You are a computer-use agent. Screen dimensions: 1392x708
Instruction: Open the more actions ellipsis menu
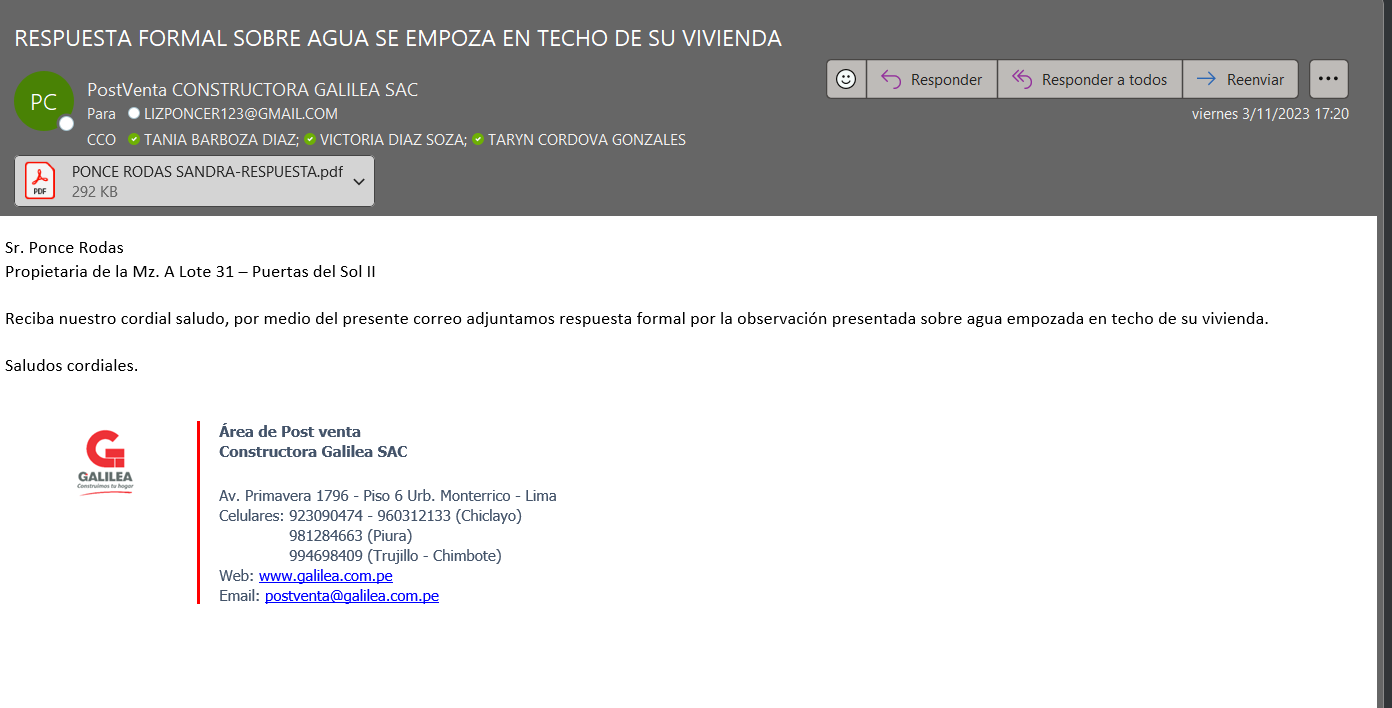pyautogui.click(x=1328, y=79)
